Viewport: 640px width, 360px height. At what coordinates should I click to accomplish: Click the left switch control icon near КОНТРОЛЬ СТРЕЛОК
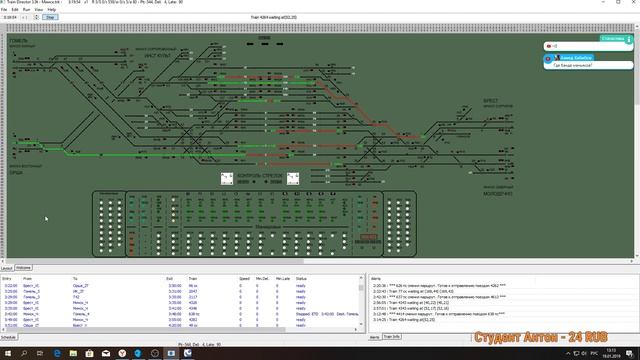(x=227, y=179)
